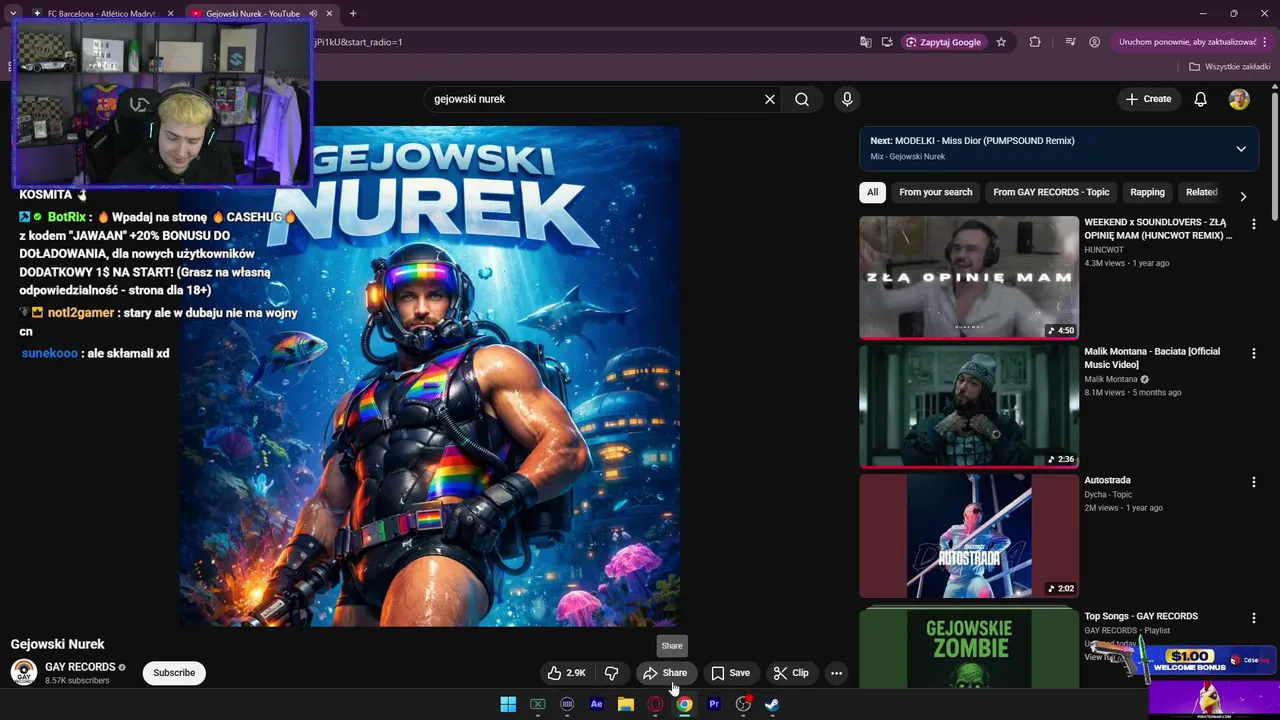Screen dimensions: 1280x720
Task: Close the Gejowski Nurek YouTube tab
Action: 329,14
